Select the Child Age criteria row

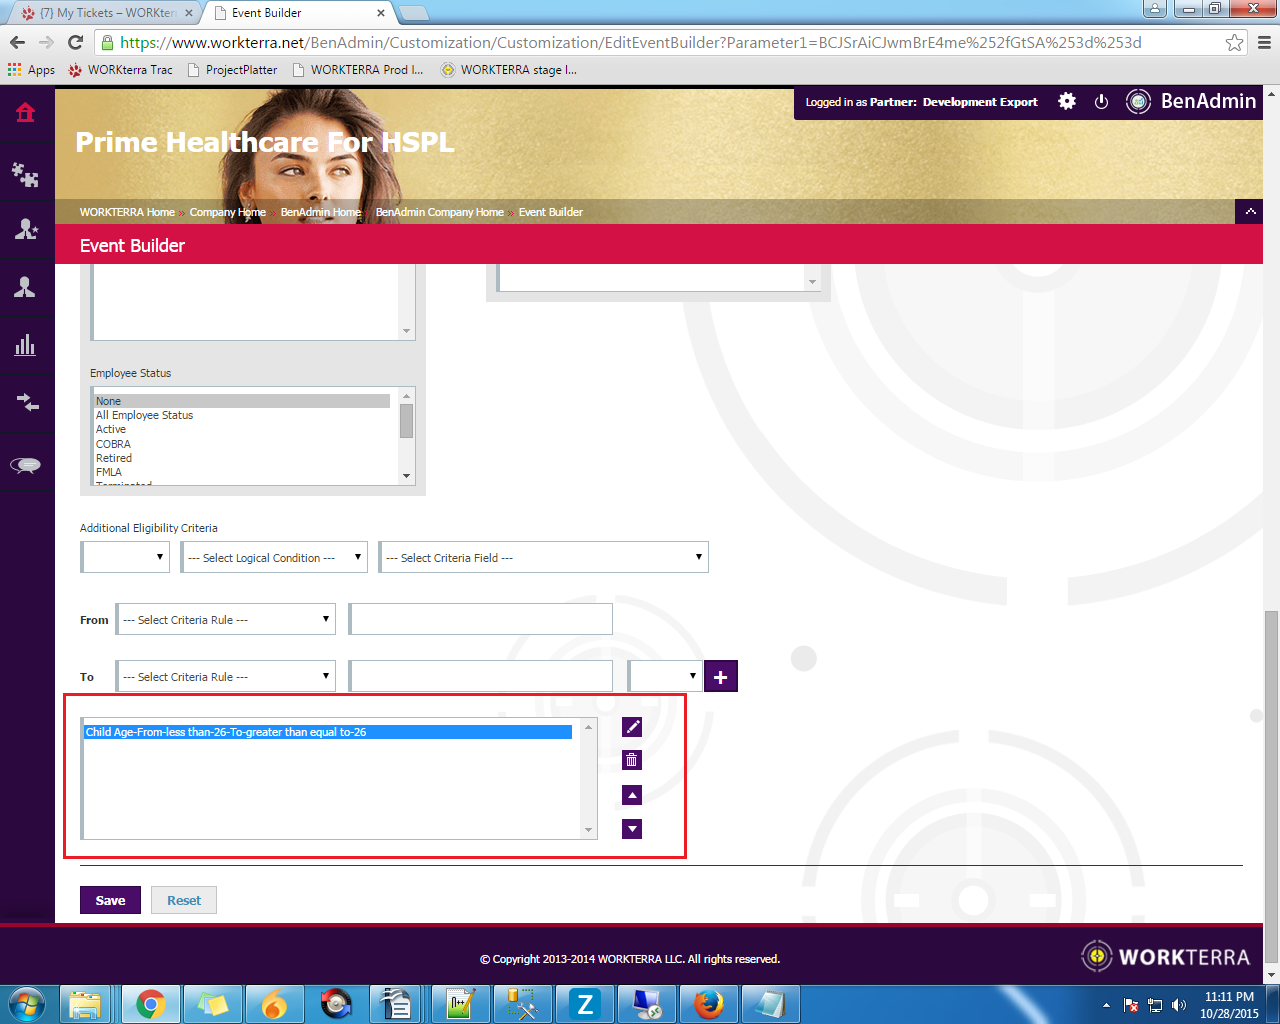click(328, 732)
